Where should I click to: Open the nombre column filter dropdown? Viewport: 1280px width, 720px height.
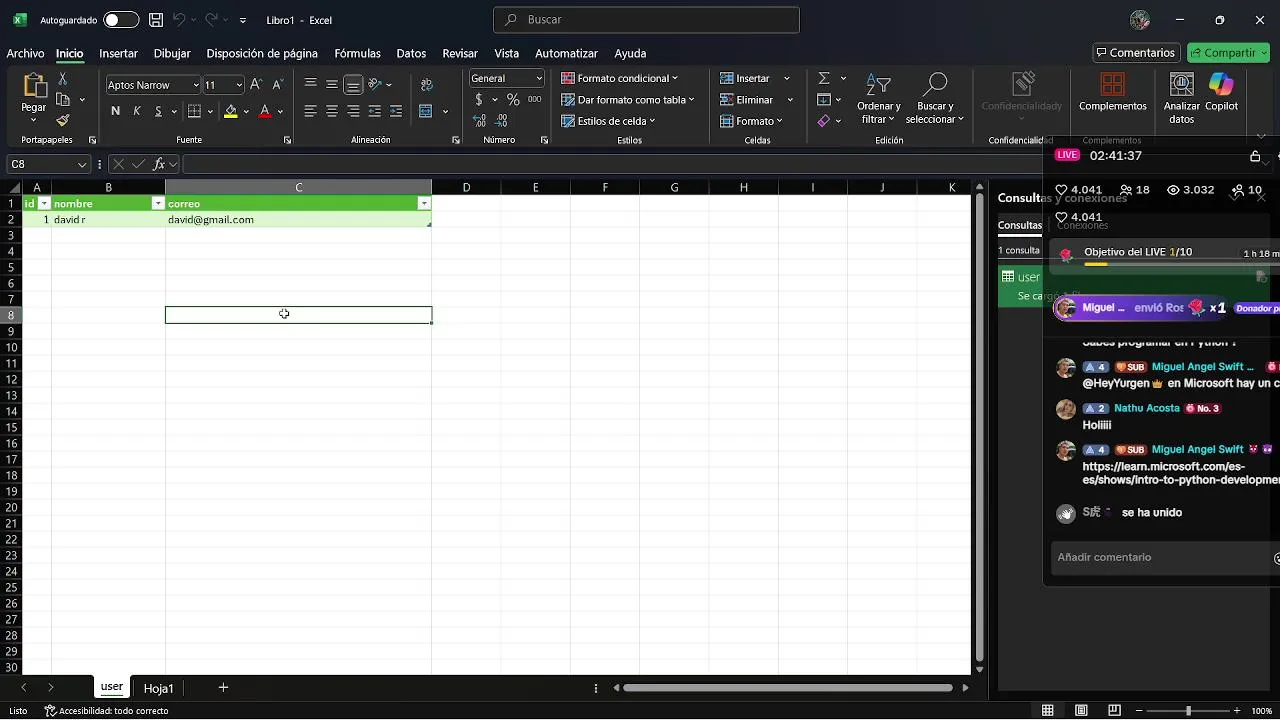coord(157,203)
